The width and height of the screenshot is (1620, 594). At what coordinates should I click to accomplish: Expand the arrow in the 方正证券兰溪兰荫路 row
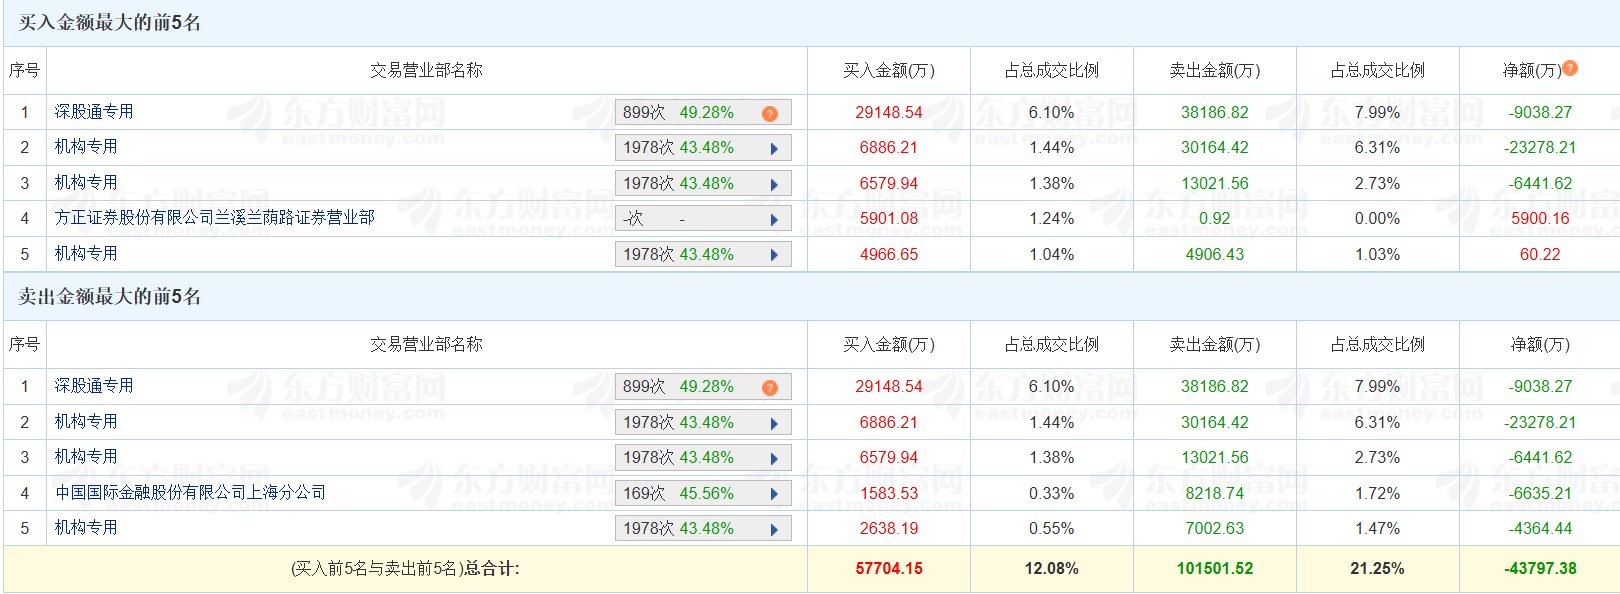774,219
